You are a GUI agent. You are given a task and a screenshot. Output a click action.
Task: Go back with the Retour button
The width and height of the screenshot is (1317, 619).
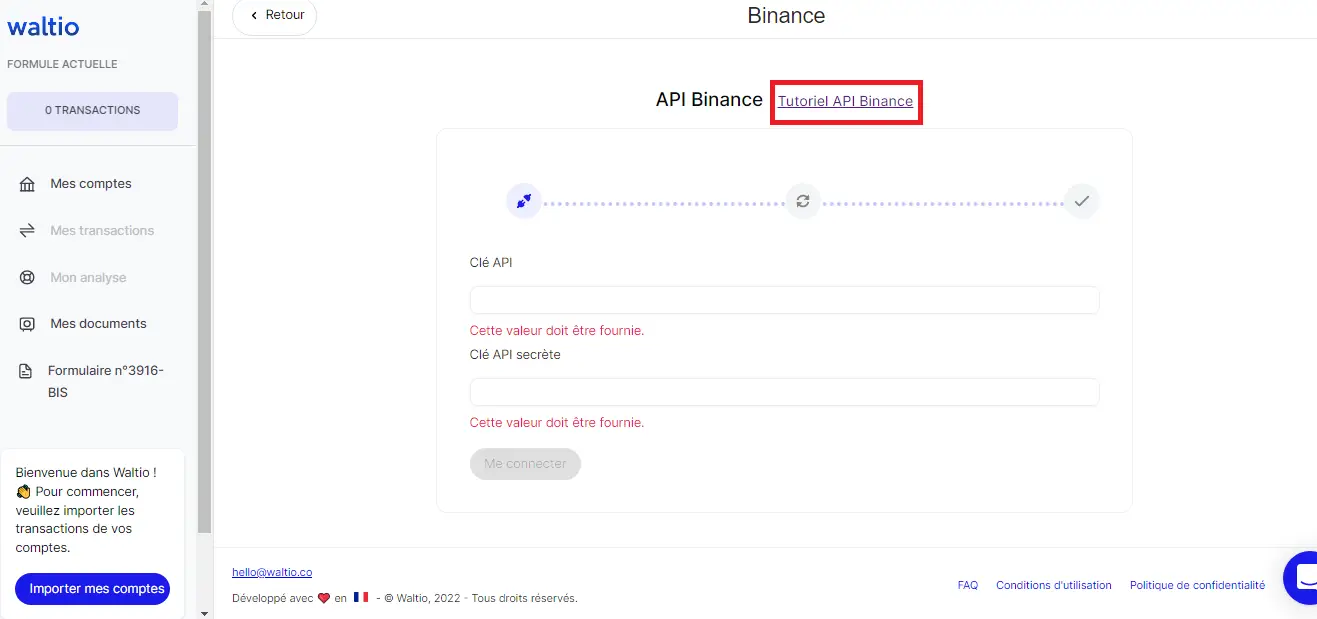pyautogui.click(x=275, y=16)
